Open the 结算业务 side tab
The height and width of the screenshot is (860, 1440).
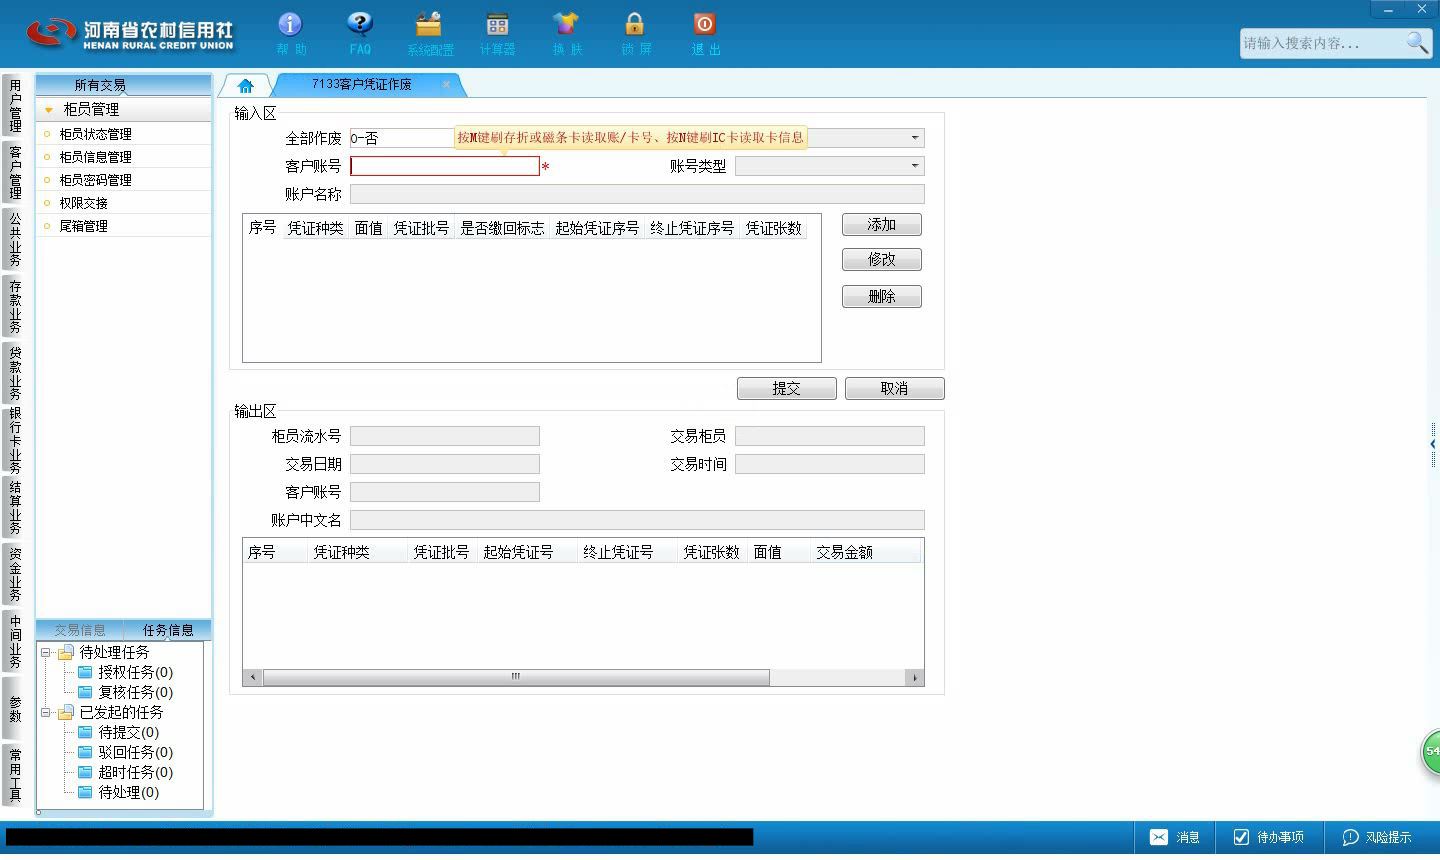tap(14, 508)
